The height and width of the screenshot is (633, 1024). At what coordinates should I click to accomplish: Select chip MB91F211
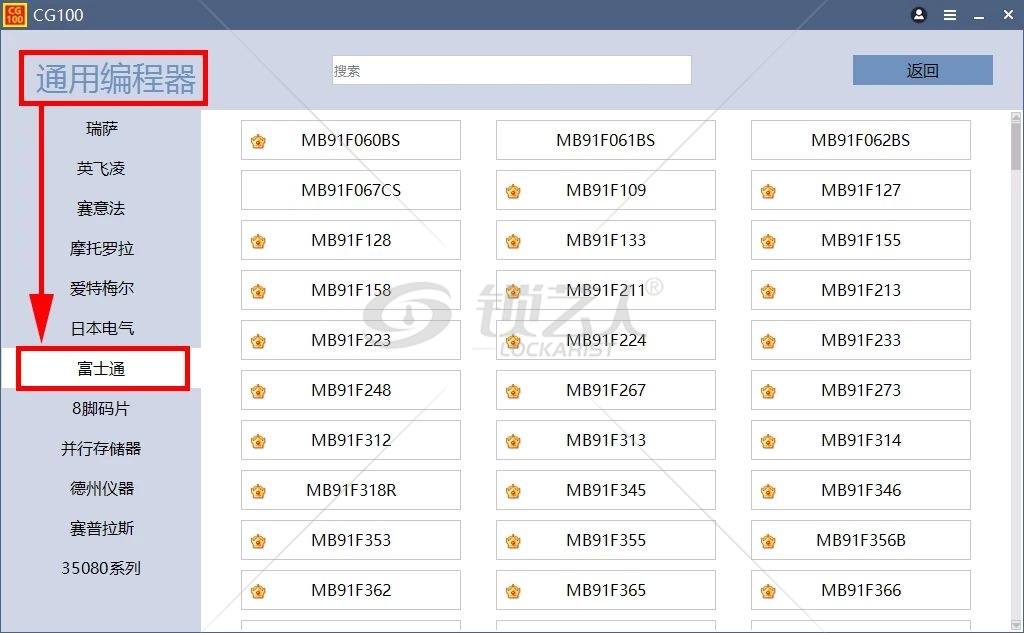click(605, 290)
